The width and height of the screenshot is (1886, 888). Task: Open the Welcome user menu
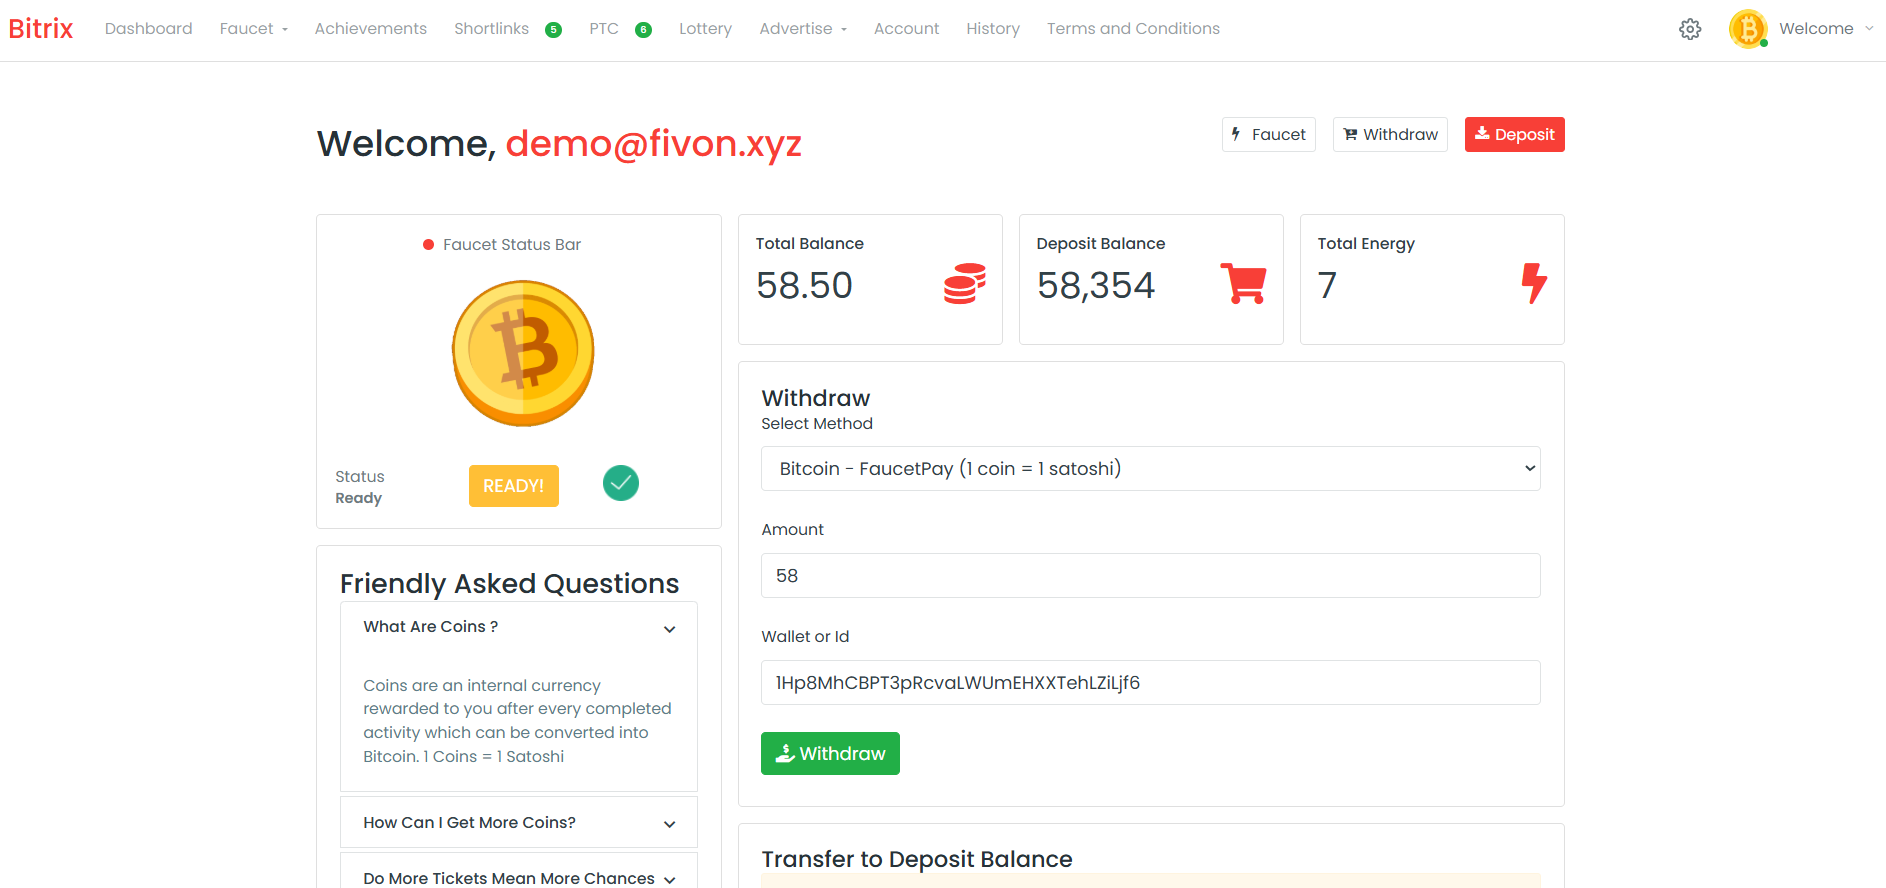click(1824, 29)
